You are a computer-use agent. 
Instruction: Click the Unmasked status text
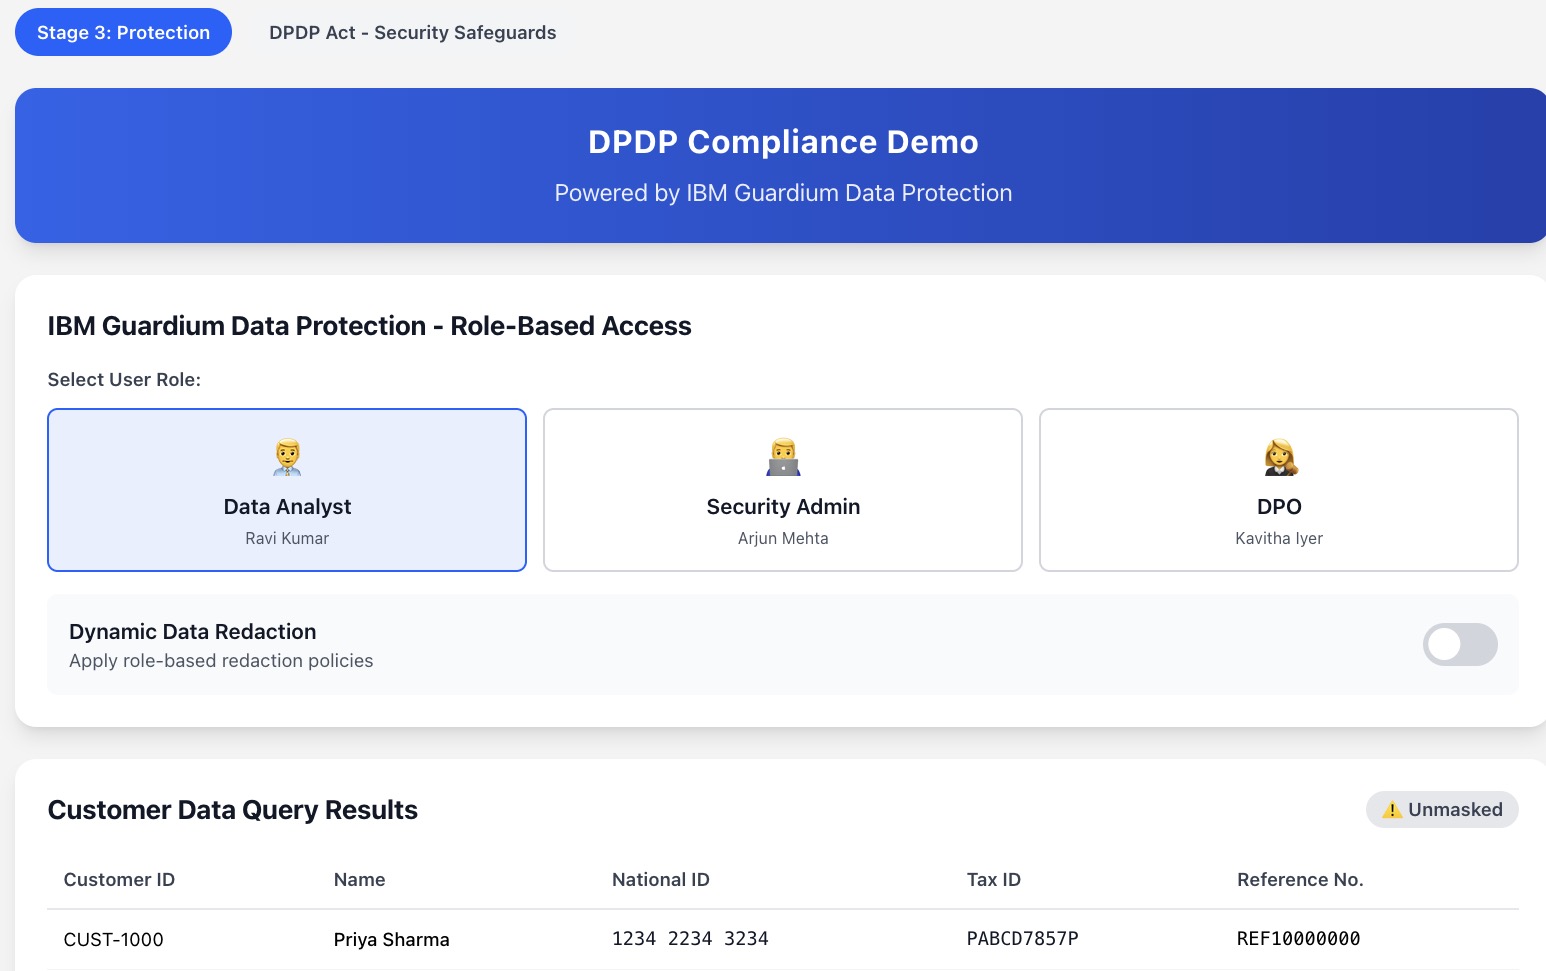click(1455, 810)
